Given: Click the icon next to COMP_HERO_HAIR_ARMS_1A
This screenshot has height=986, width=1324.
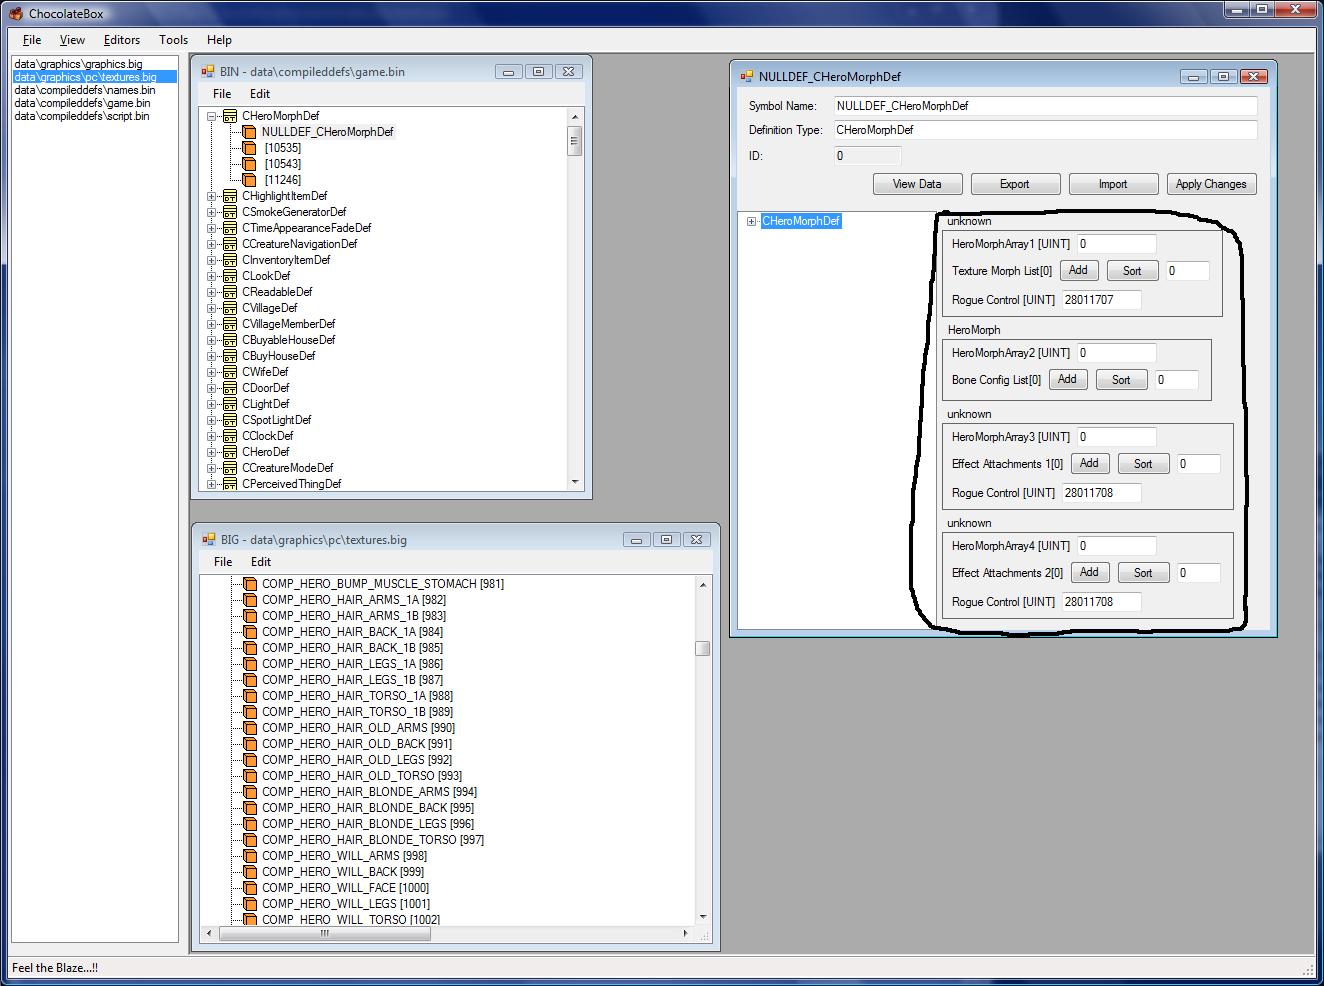Looking at the screenshot, I should 250,600.
